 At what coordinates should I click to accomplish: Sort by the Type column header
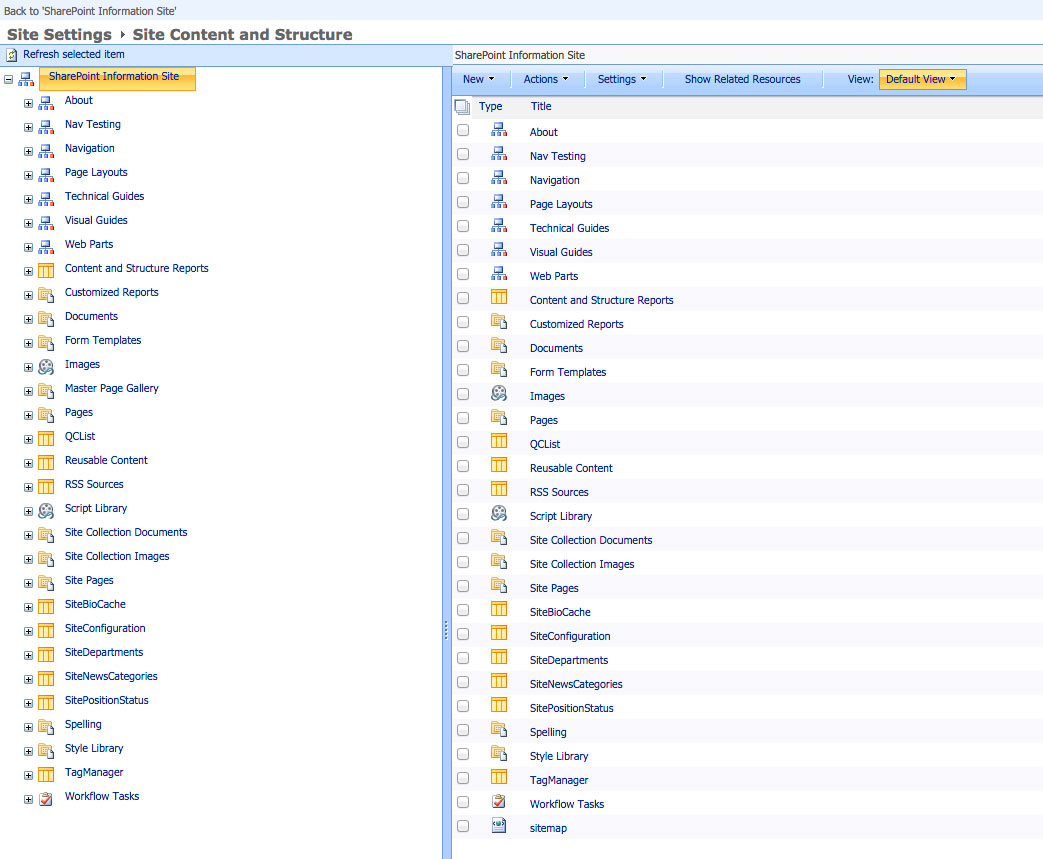490,106
